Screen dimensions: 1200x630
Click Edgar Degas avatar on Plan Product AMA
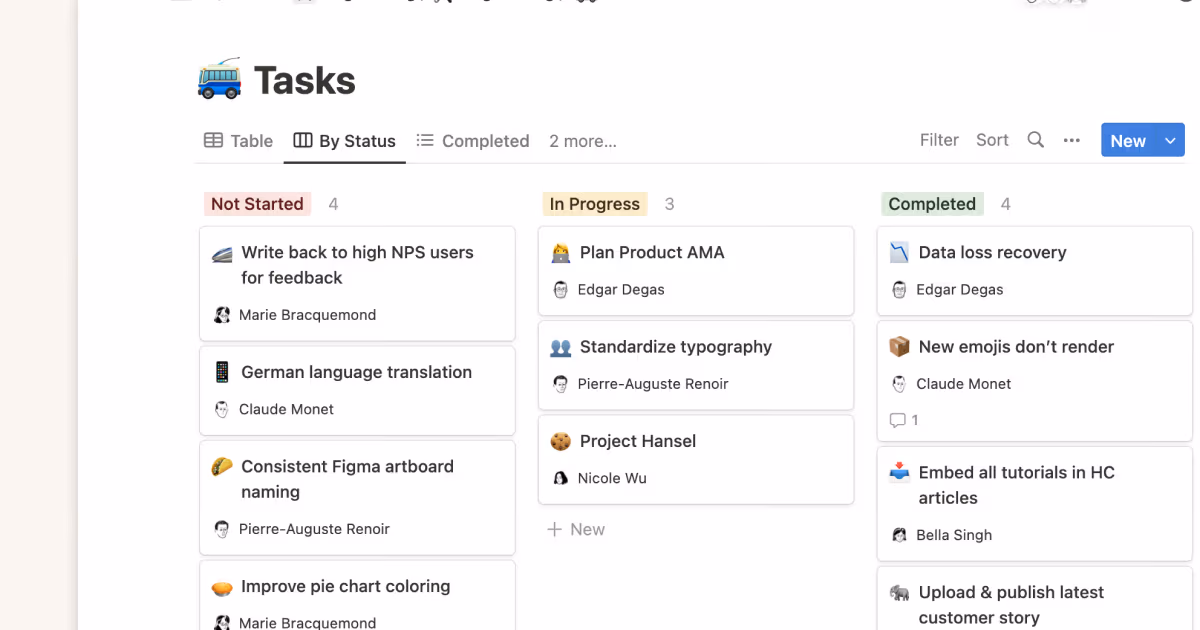tap(560, 289)
